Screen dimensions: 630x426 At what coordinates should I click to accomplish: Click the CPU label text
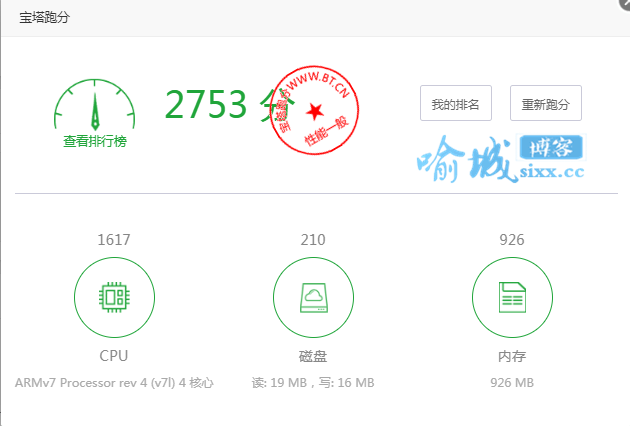pyautogui.click(x=114, y=355)
